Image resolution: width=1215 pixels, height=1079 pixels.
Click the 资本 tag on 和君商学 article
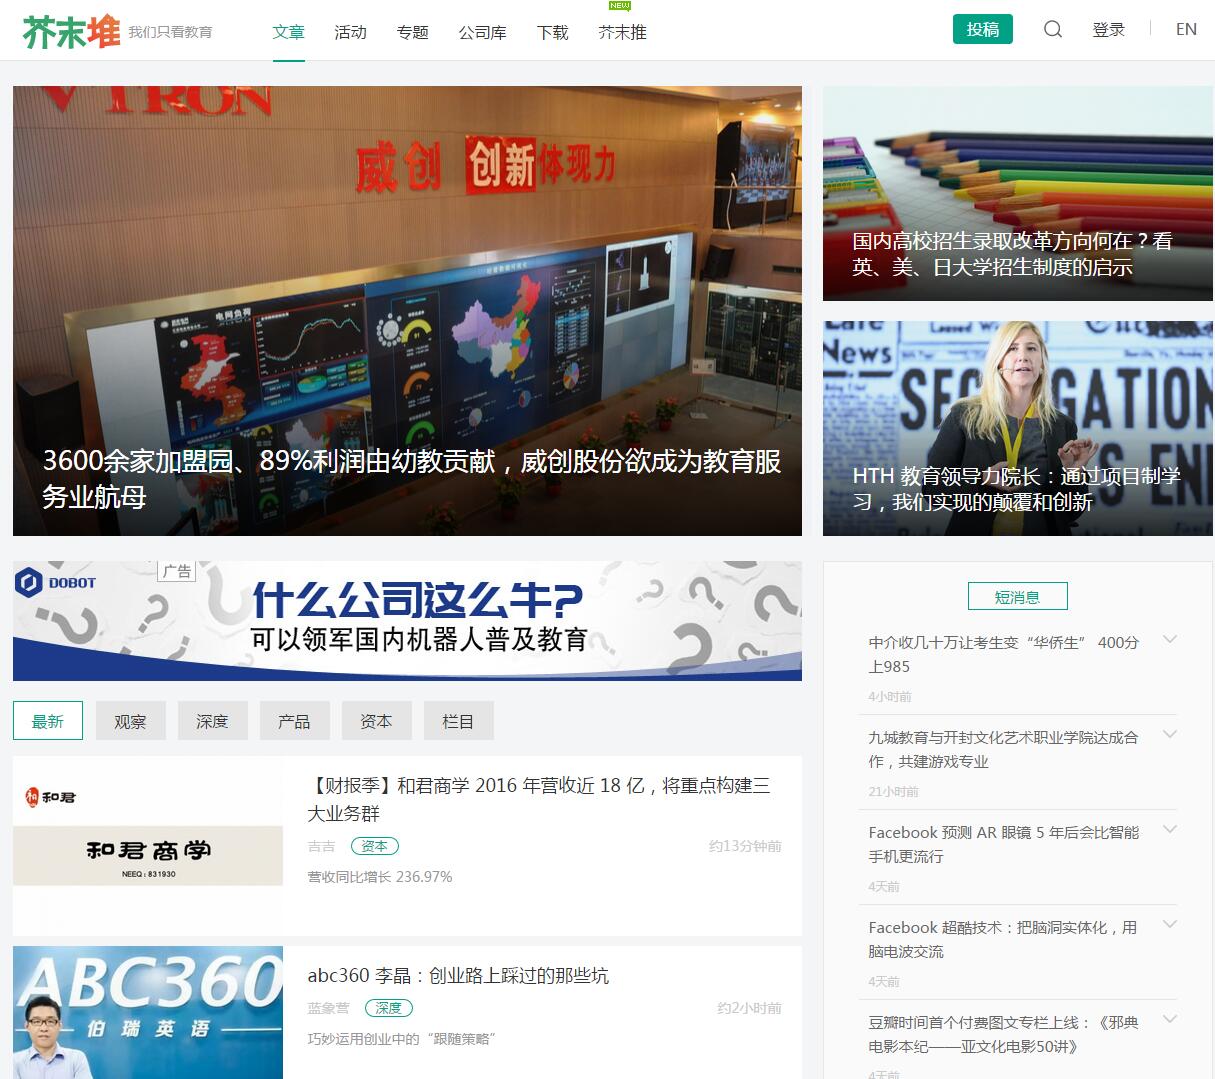(375, 846)
